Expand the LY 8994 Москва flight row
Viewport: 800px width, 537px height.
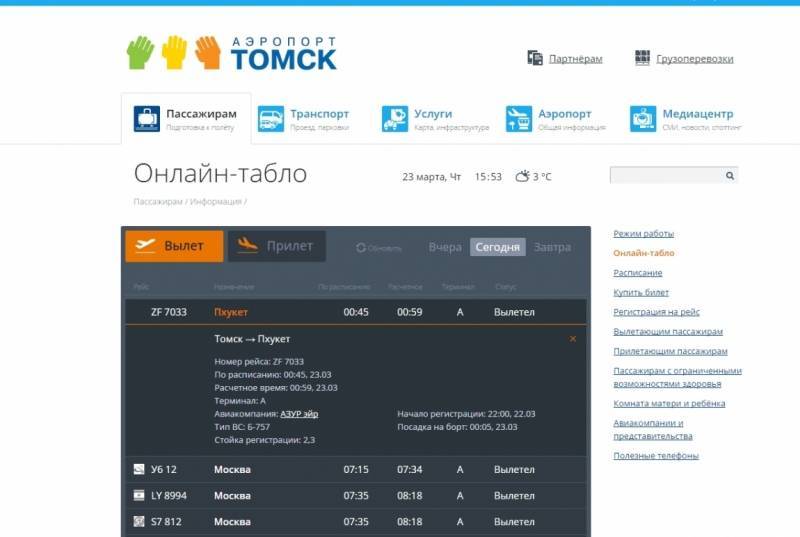(356, 496)
